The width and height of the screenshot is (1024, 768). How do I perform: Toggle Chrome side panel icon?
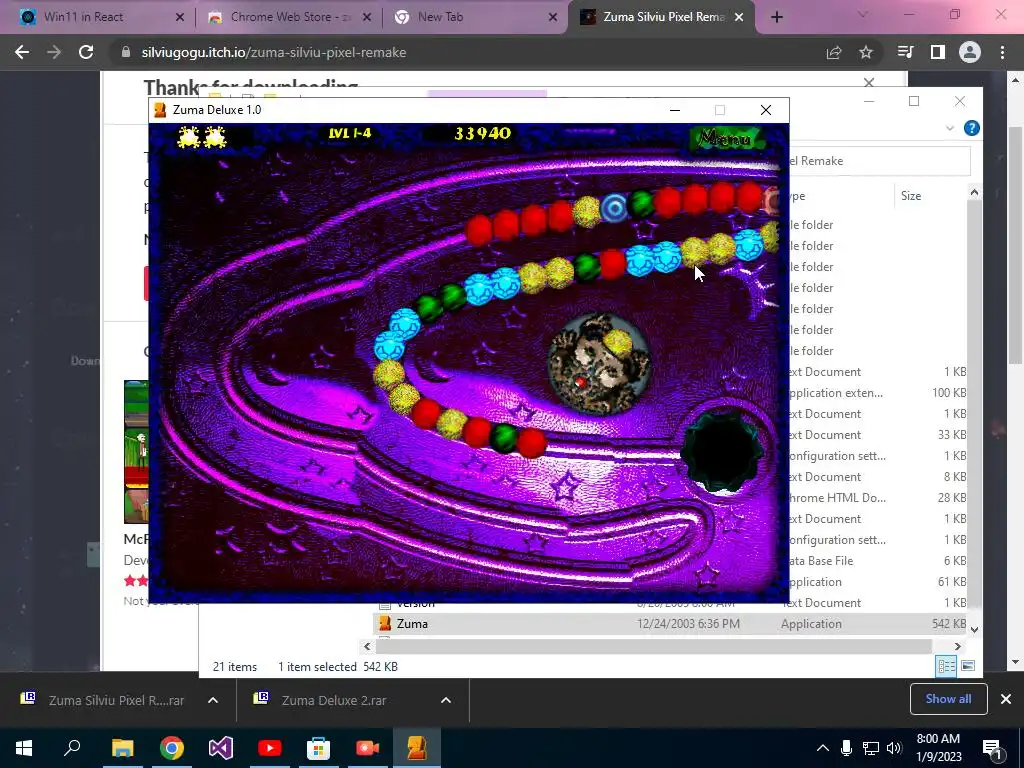click(x=938, y=52)
